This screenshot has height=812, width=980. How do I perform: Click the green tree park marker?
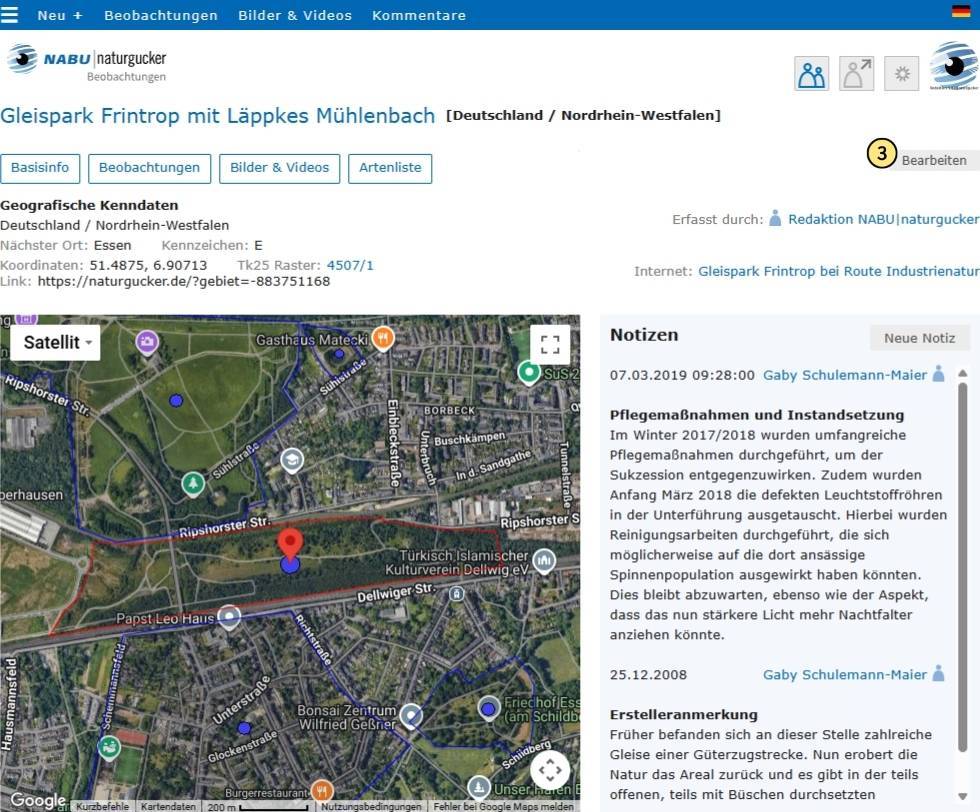click(x=193, y=484)
